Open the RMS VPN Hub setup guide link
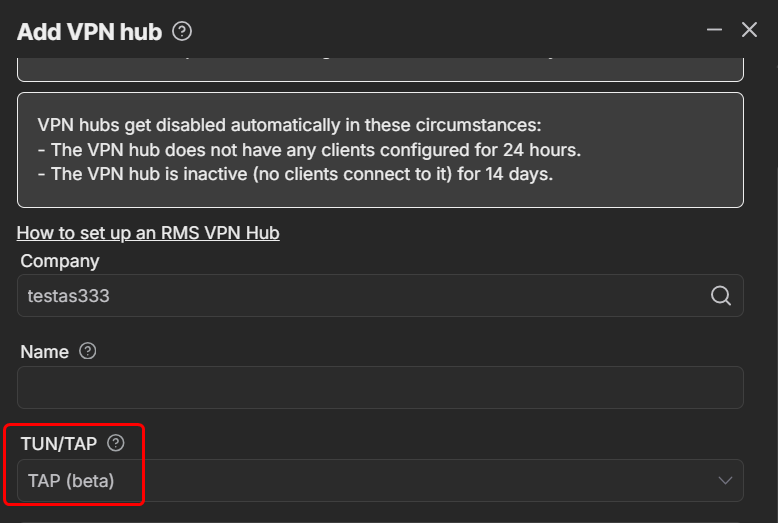This screenshot has height=523, width=778. pos(148,233)
